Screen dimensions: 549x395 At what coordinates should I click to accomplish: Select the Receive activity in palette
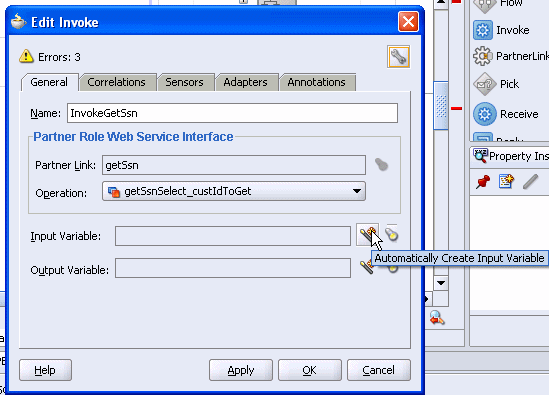(x=506, y=114)
